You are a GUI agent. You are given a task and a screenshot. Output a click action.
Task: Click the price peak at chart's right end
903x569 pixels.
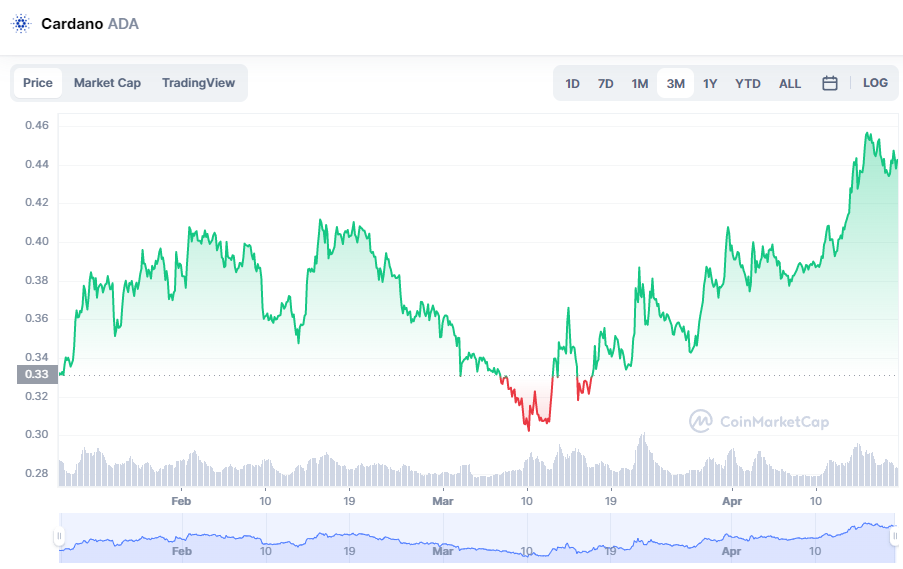click(x=867, y=134)
